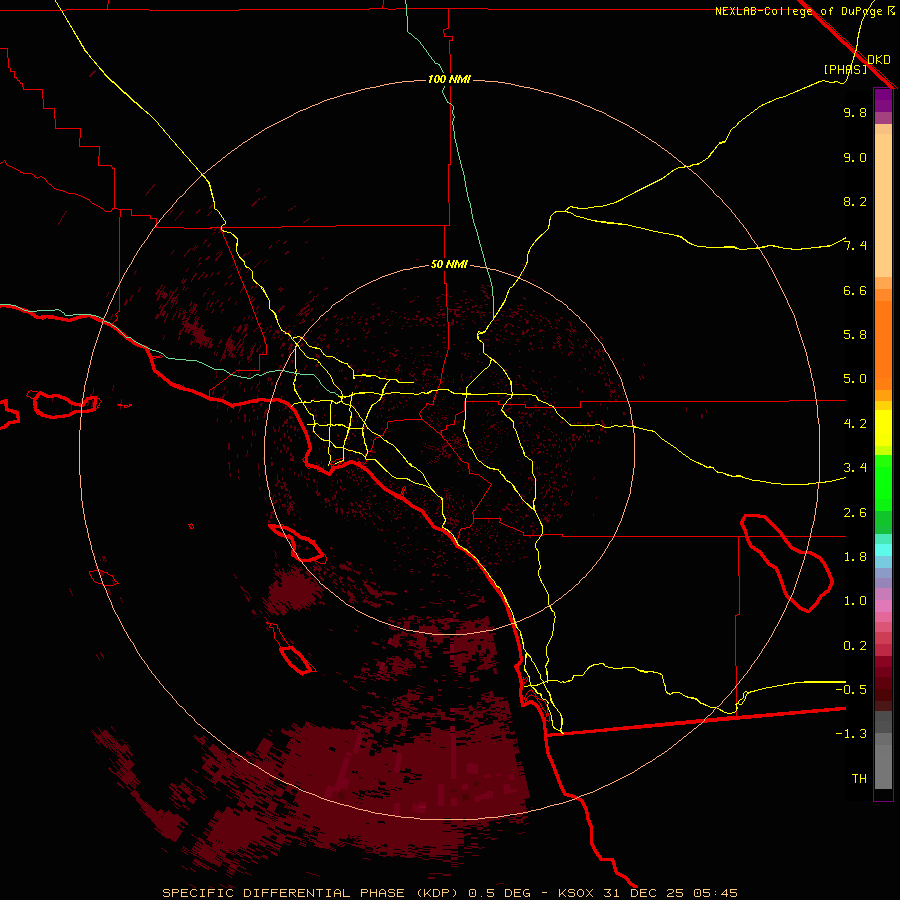The image size is (900, 900).
Task: Click the 2.6 color scale value
Action: pos(855,513)
